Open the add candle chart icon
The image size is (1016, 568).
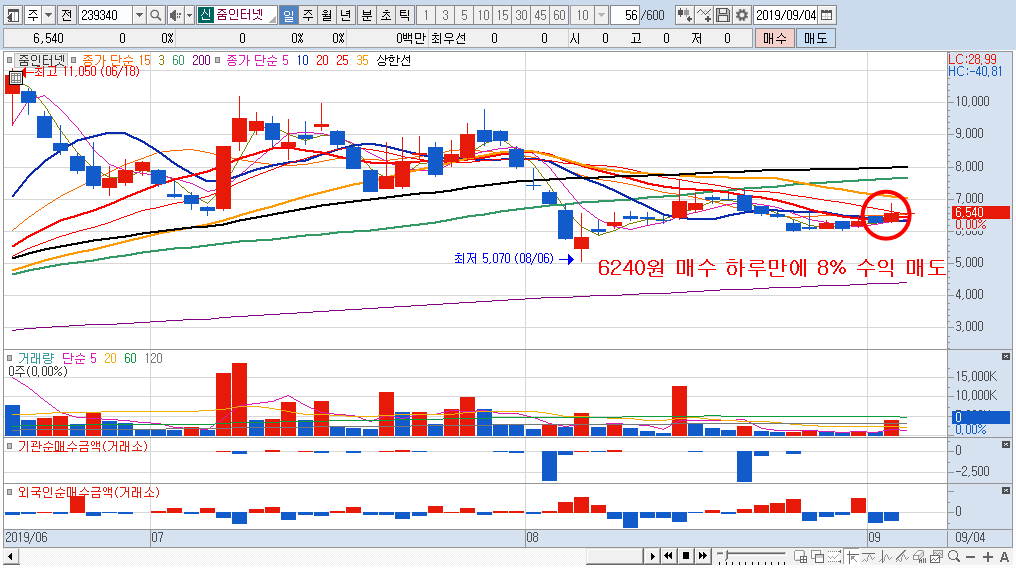click(x=684, y=15)
